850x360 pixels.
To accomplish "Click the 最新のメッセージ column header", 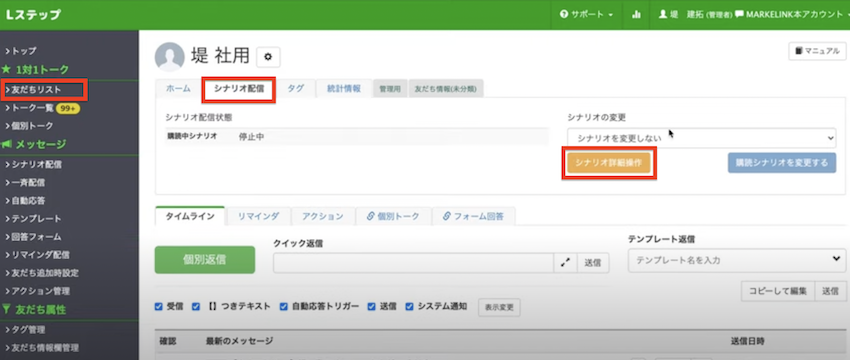I will (239, 341).
